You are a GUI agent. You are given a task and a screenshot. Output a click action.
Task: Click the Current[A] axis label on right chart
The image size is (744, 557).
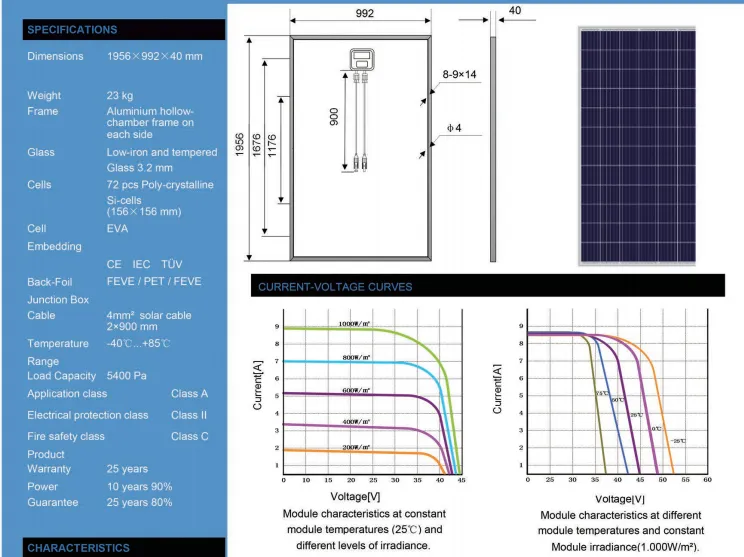click(499, 391)
